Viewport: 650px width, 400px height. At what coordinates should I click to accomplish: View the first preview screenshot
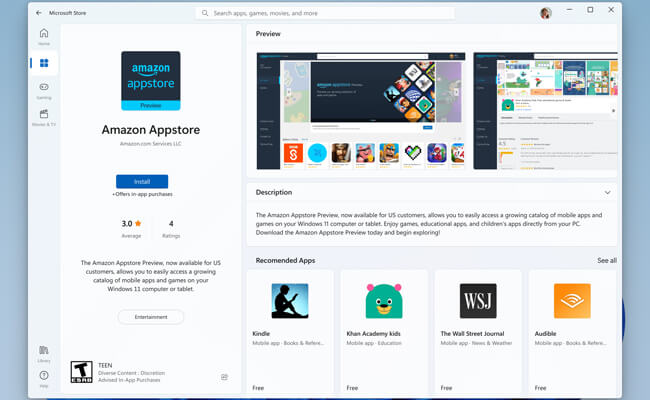(x=361, y=111)
